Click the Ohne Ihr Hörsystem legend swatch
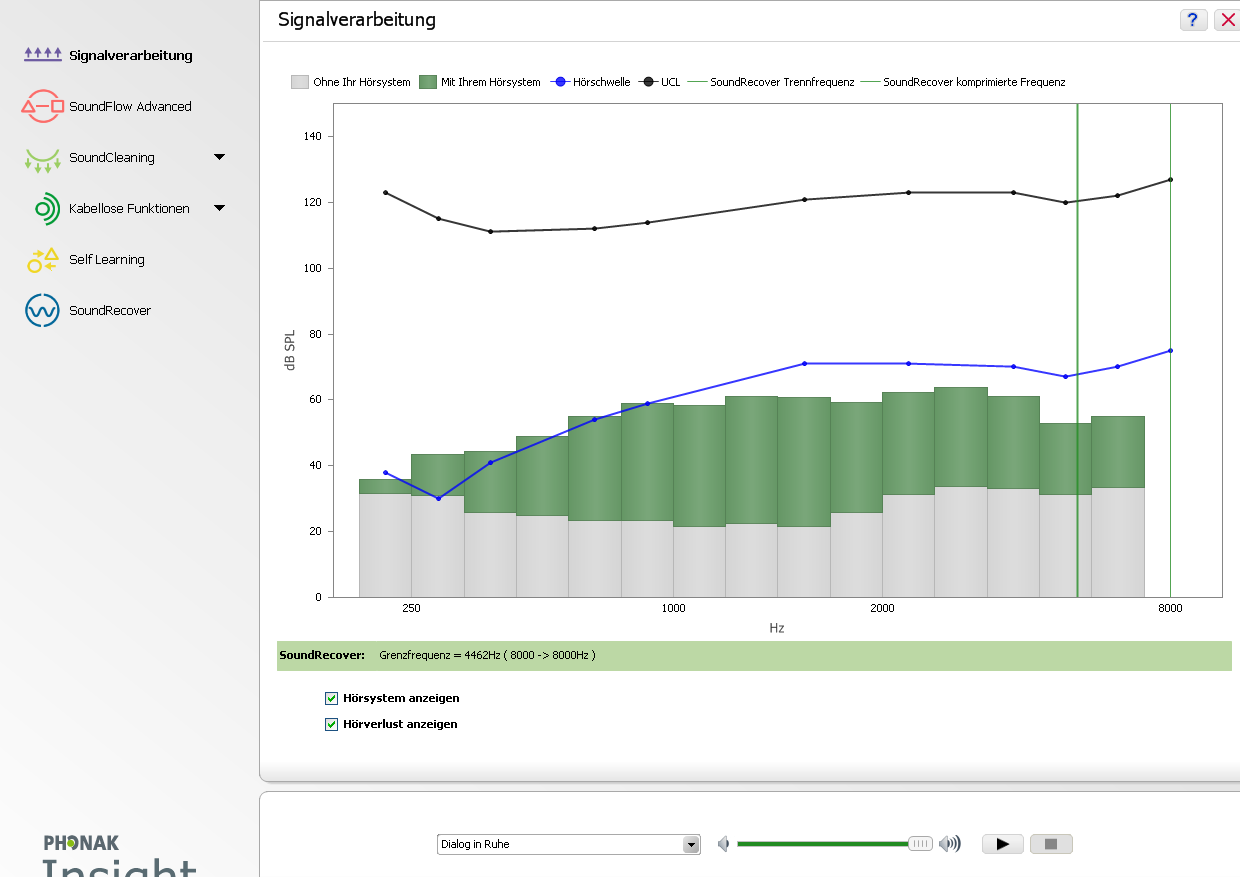The height and width of the screenshot is (877, 1240). pos(300,82)
